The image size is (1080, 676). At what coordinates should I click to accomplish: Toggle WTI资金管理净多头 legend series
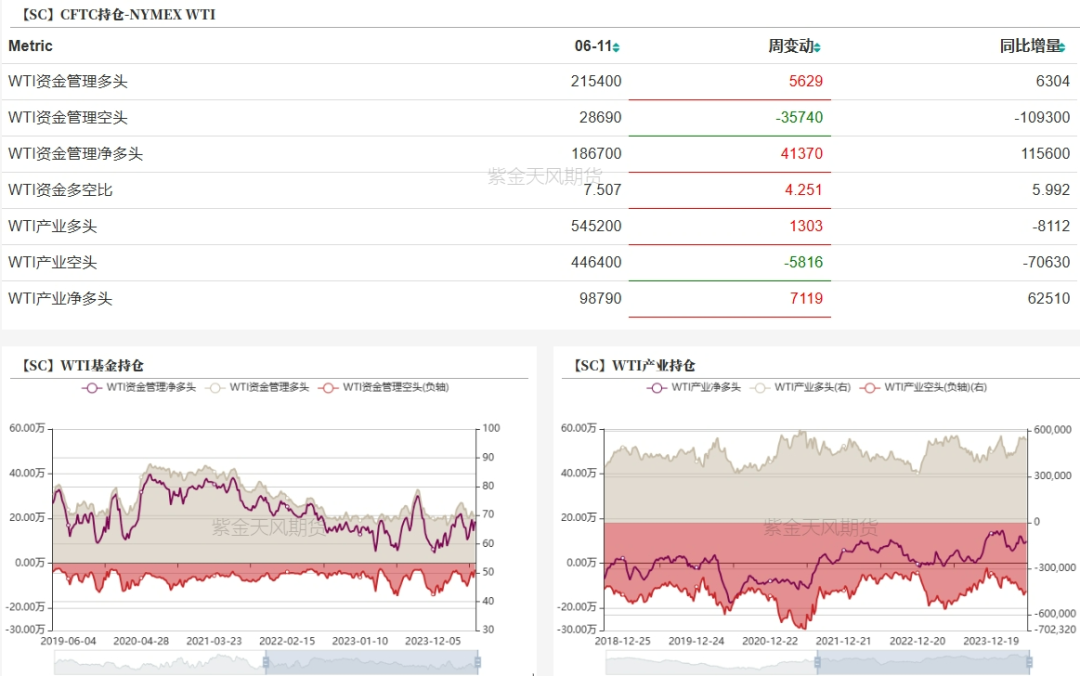pyautogui.click(x=93, y=387)
